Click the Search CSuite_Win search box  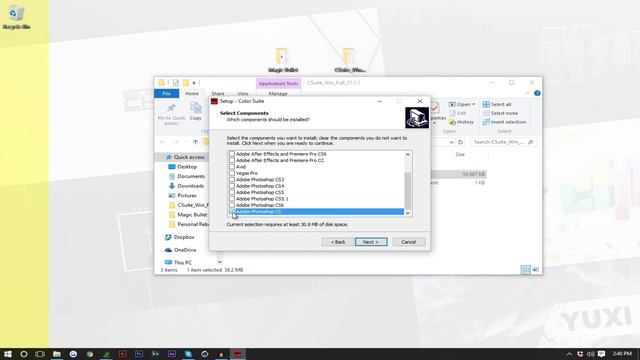coord(503,142)
